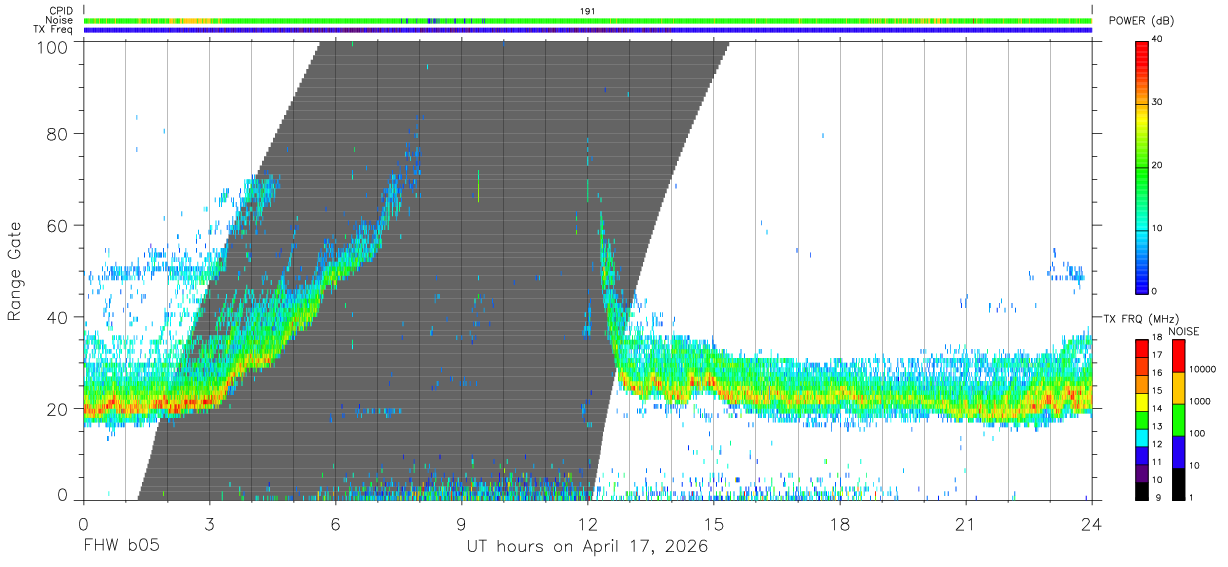This screenshot has width=1228, height=567.
Task: Click the '40' label on the POWER color bar
Action: tap(1158, 40)
